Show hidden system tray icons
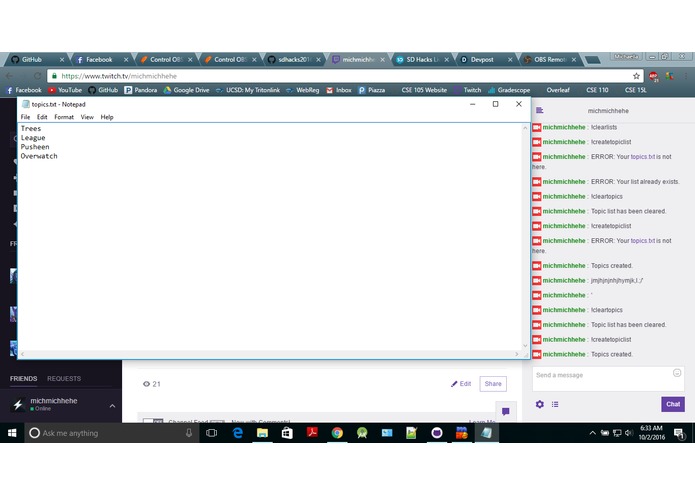Image resolution: width=695 pixels, height=494 pixels. point(593,433)
